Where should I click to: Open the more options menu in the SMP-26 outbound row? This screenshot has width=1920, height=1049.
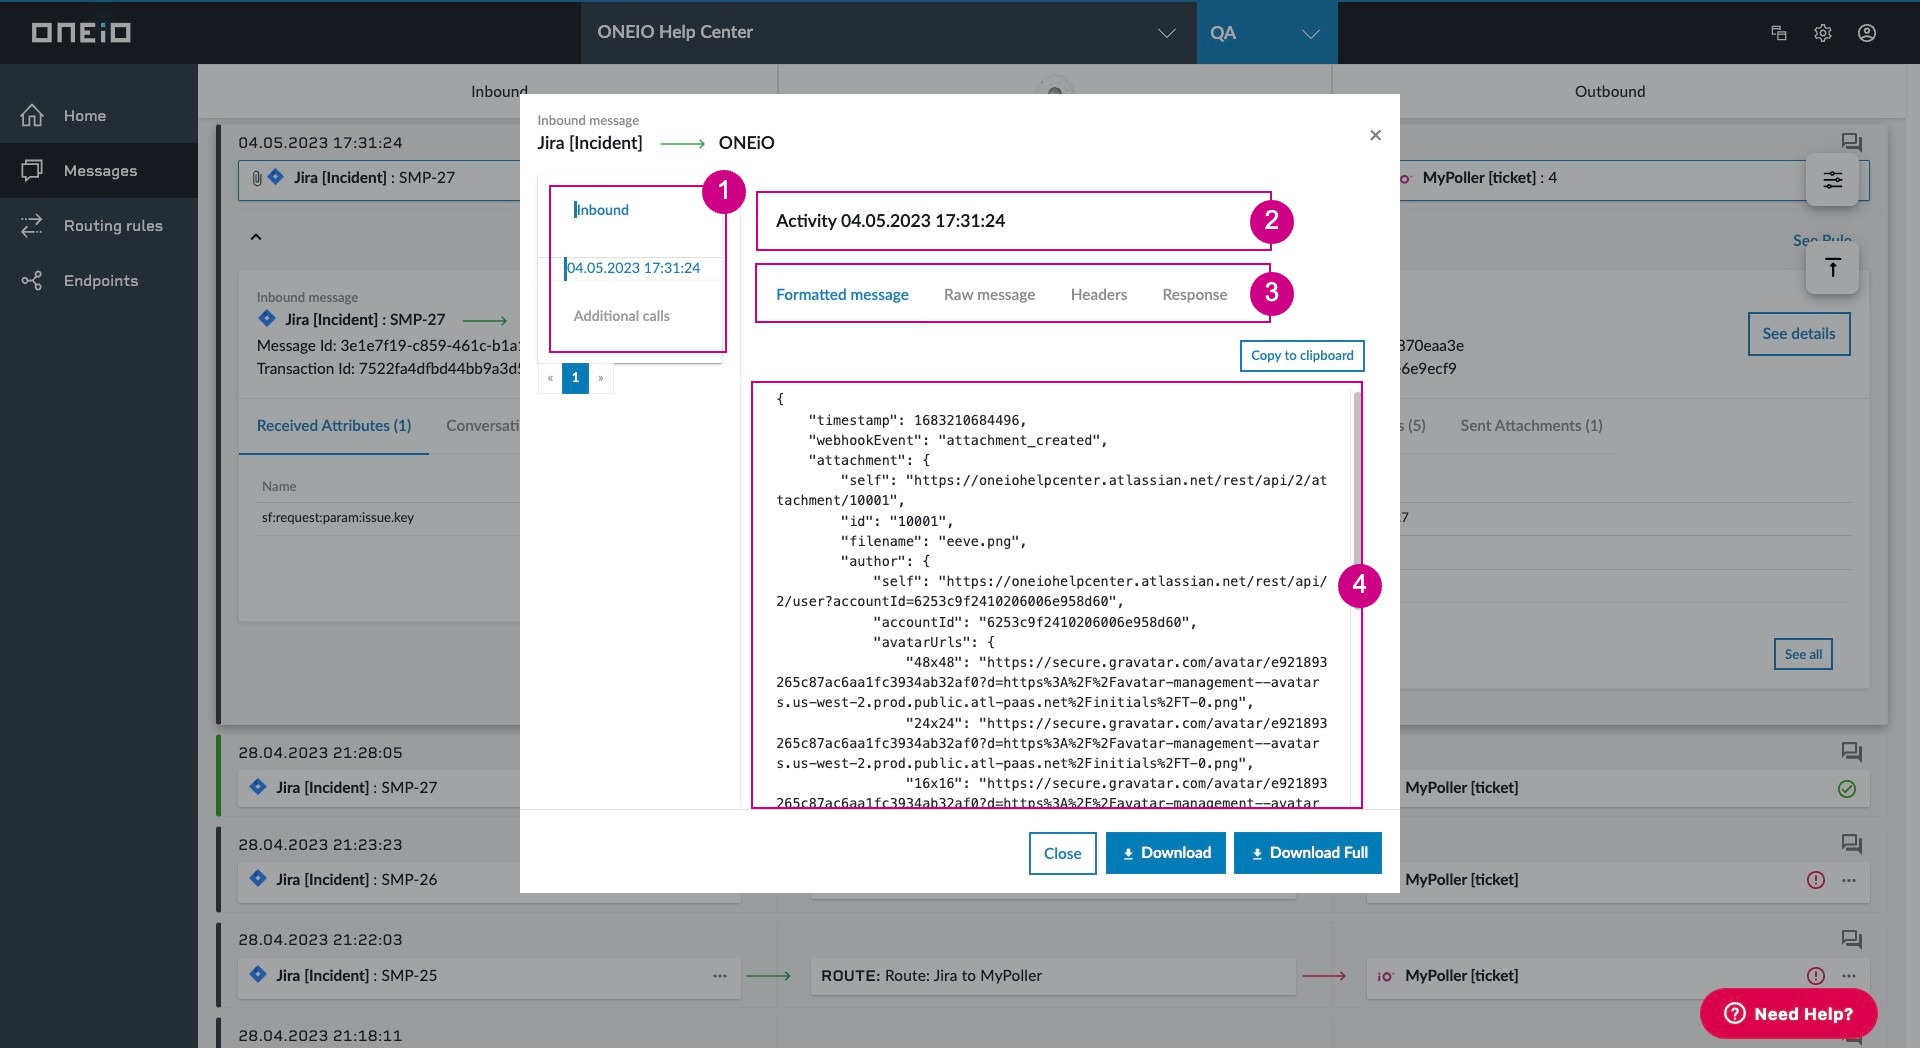pos(1849,881)
